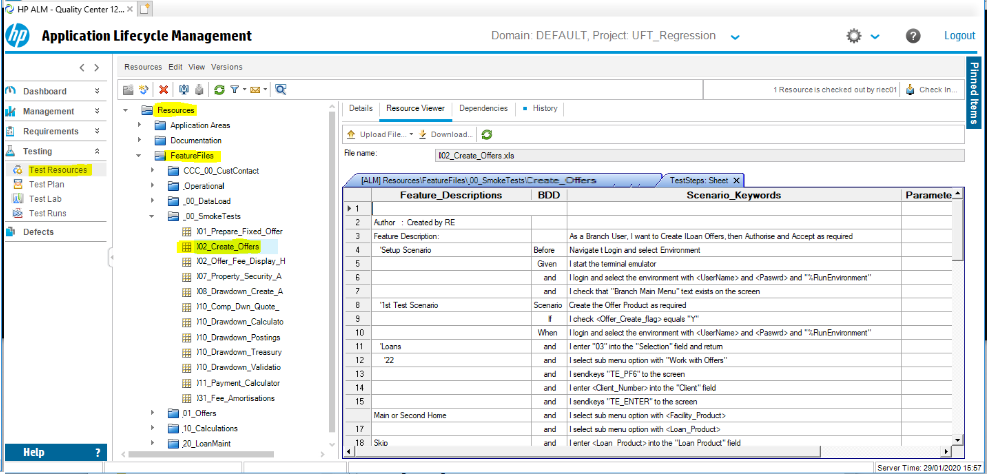
Task: Open the Versions menu
Action: point(227,67)
